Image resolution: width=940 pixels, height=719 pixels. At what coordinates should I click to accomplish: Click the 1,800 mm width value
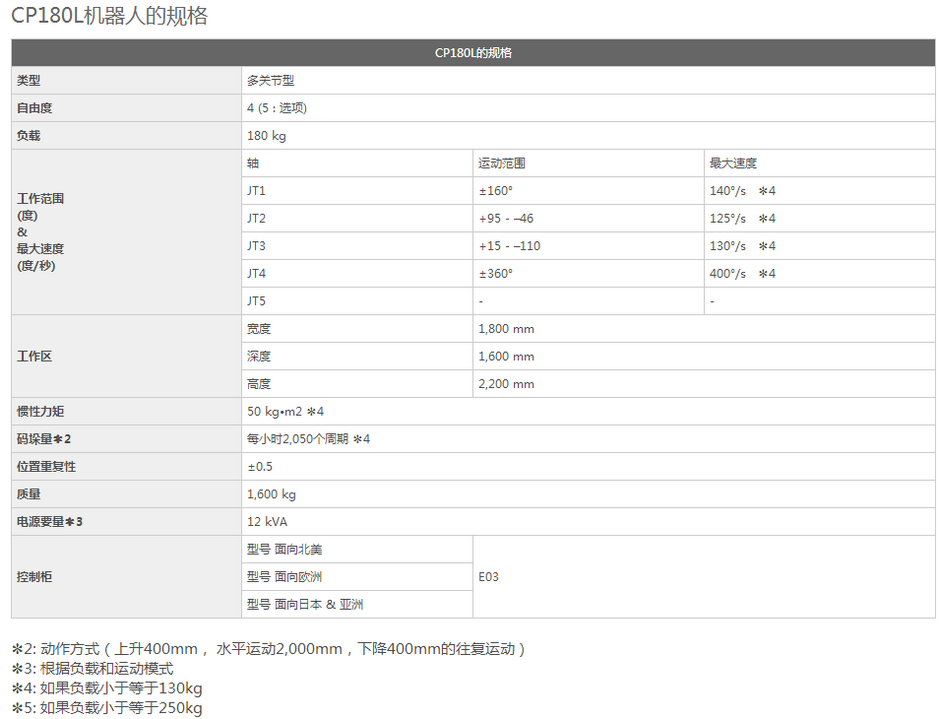pyautogui.click(x=506, y=328)
